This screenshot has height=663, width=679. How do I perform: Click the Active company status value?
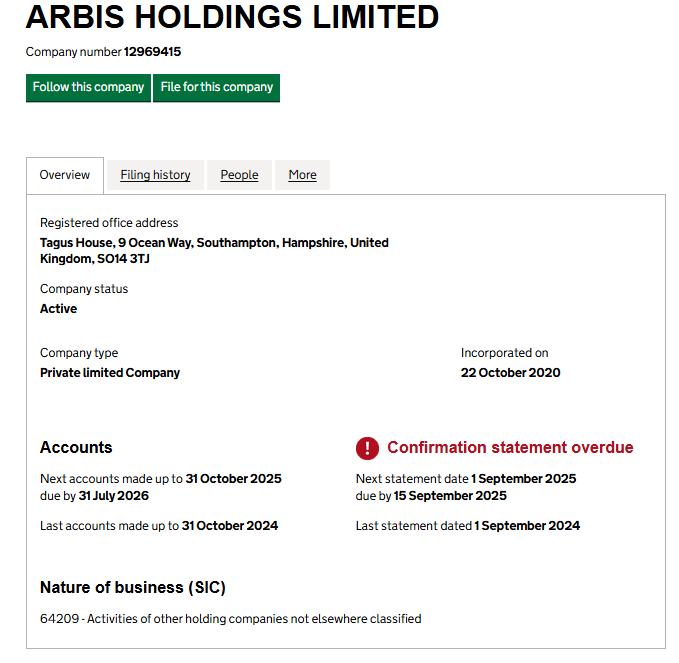58,309
